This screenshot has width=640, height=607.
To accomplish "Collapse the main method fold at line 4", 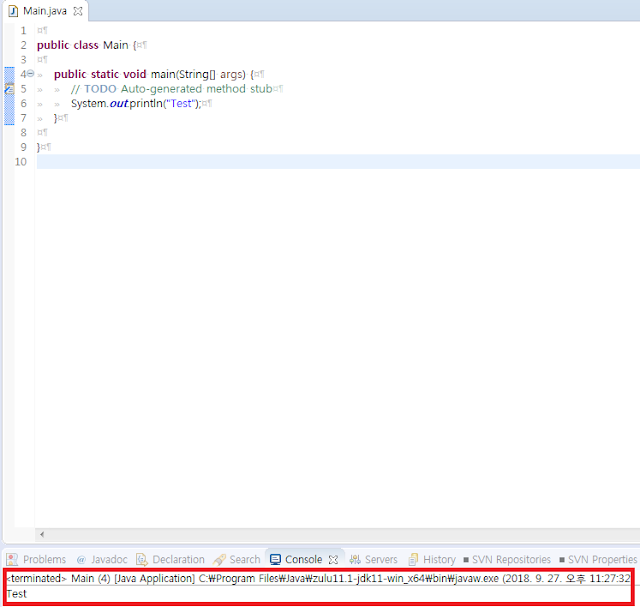I will (x=30, y=73).
